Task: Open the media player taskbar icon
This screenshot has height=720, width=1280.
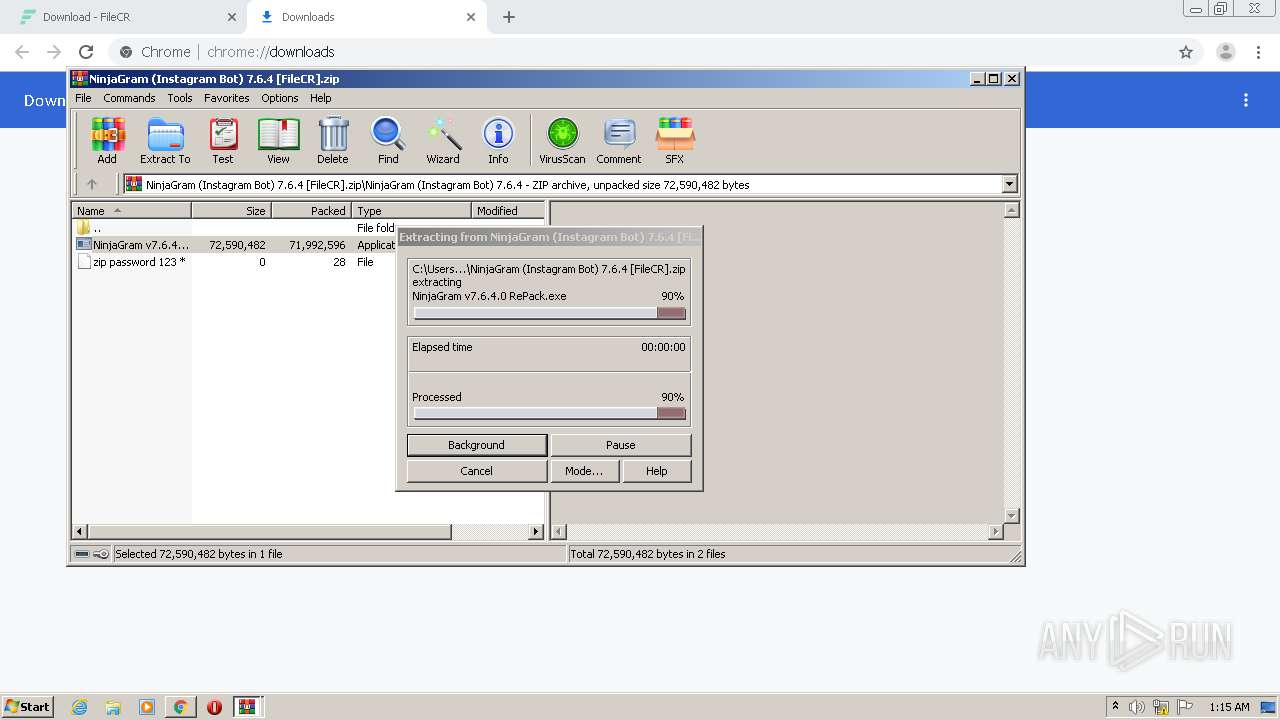Action: [147, 707]
